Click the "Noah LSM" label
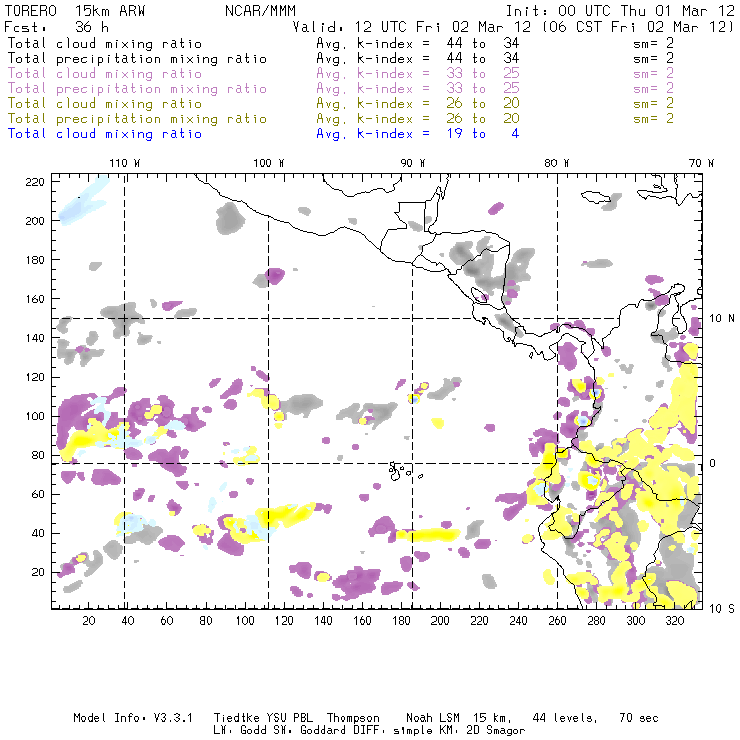Viewport: 740px width, 740px height. tap(433, 718)
